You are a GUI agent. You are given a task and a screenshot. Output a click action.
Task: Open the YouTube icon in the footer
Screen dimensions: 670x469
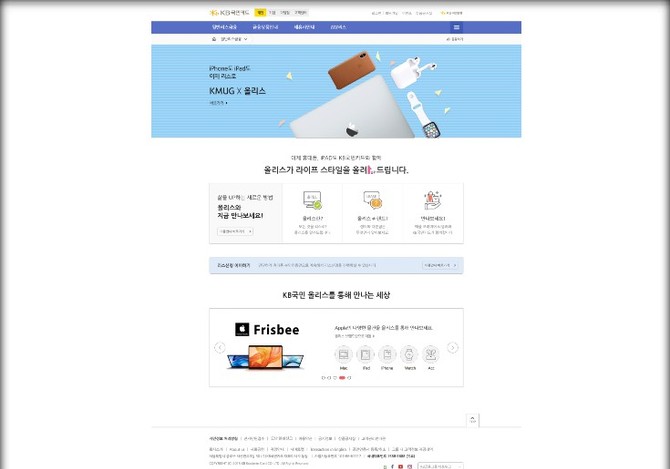coord(400,466)
